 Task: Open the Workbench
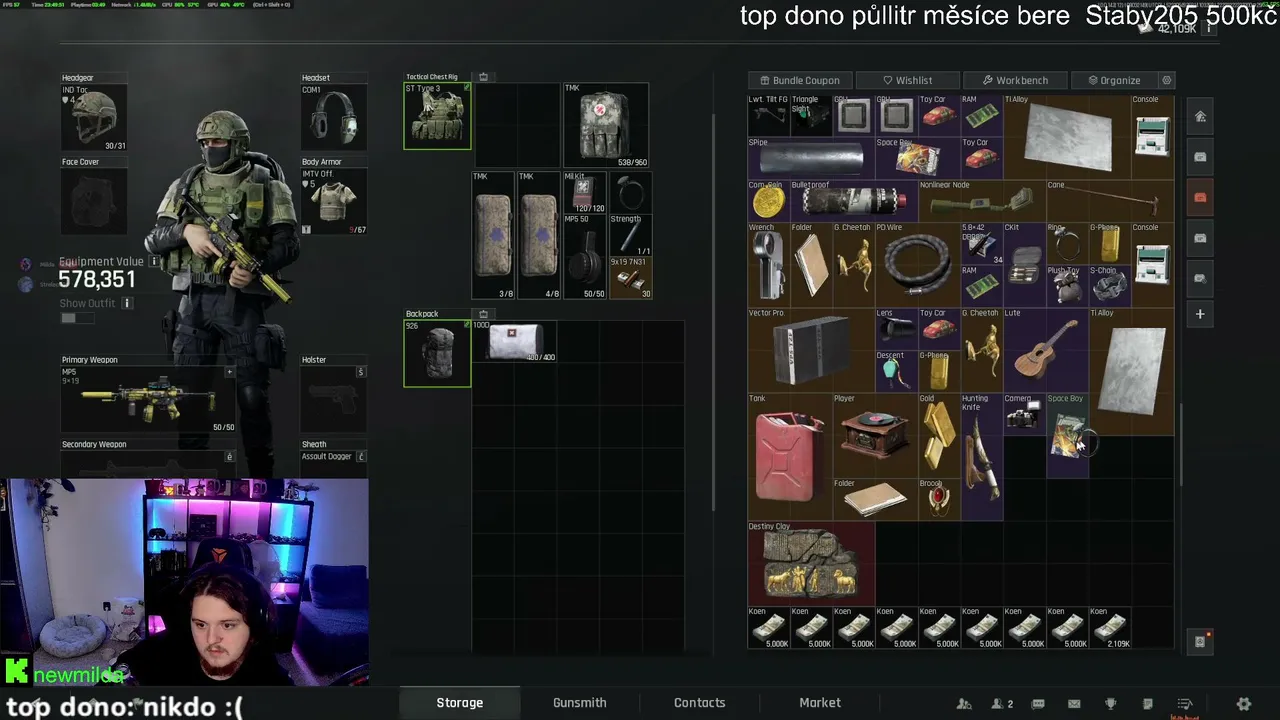point(1015,80)
